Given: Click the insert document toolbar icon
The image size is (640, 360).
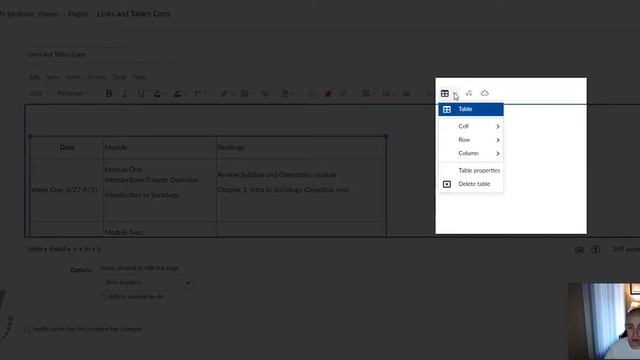Looking at the screenshot, I should click(285, 93).
